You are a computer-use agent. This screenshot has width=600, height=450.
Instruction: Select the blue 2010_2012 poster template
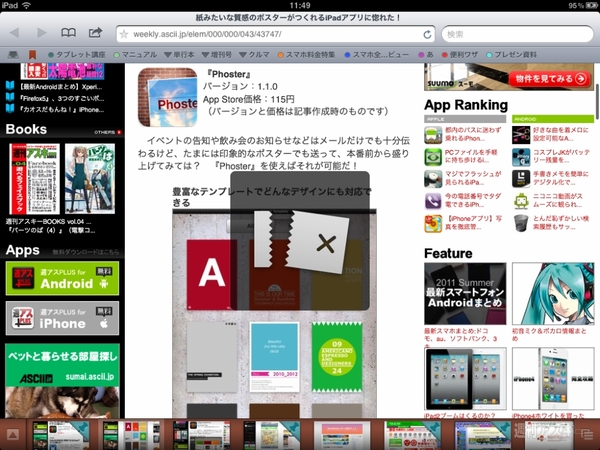point(274,357)
